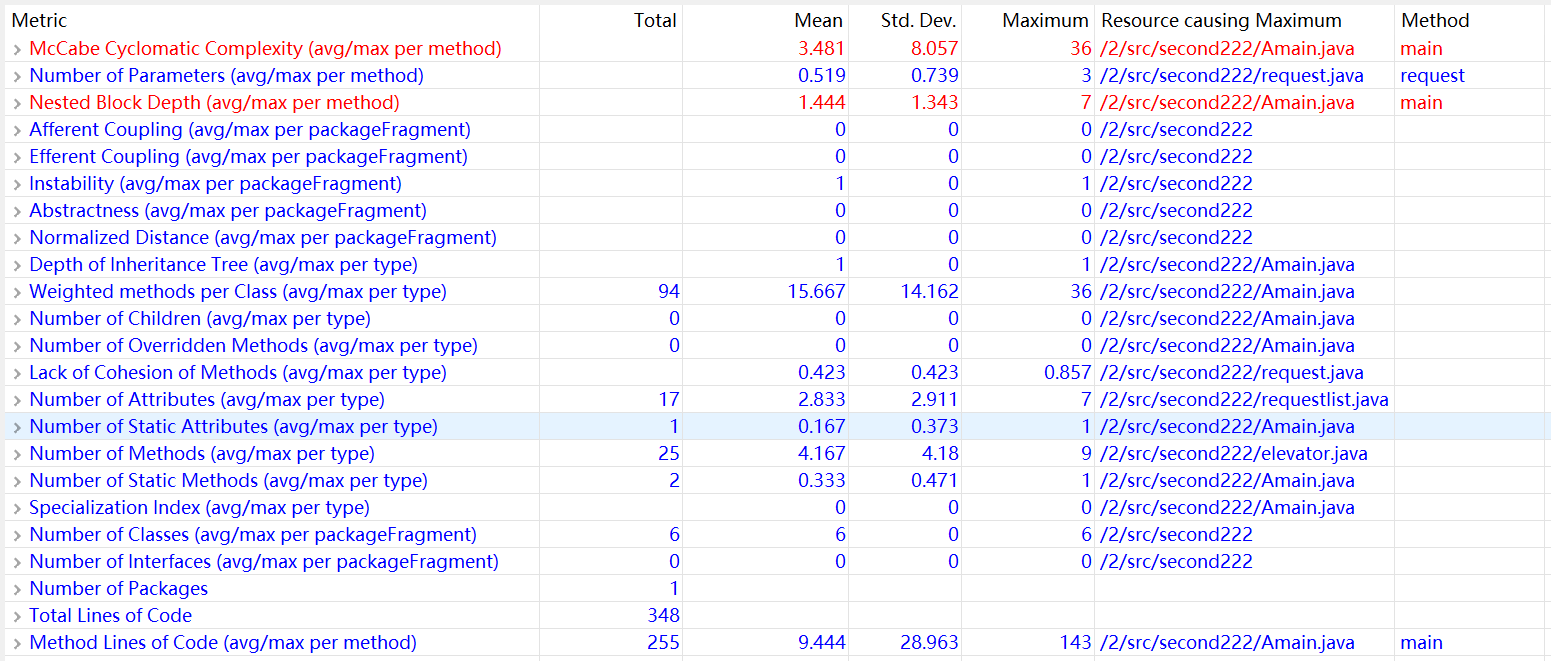Click total value 94 weighted methods
The image size is (1551, 661).
click(669, 291)
